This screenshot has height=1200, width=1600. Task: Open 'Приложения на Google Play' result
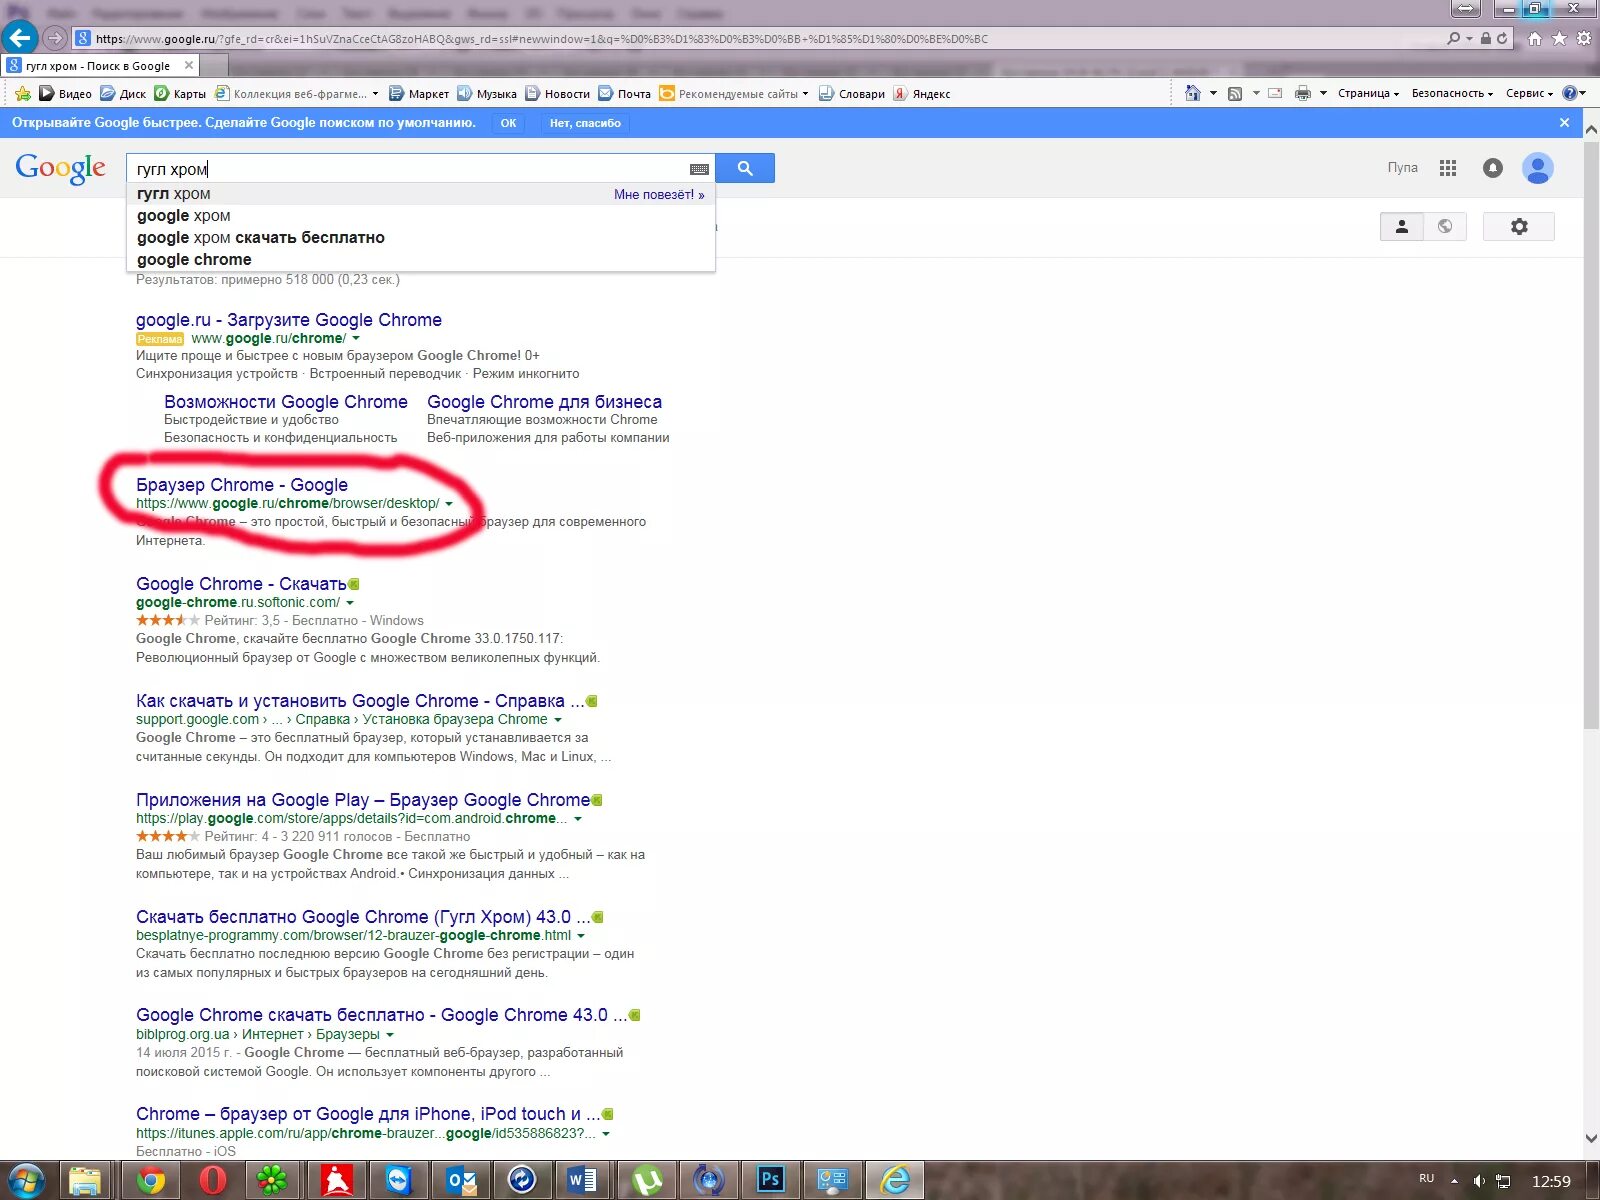tap(363, 800)
